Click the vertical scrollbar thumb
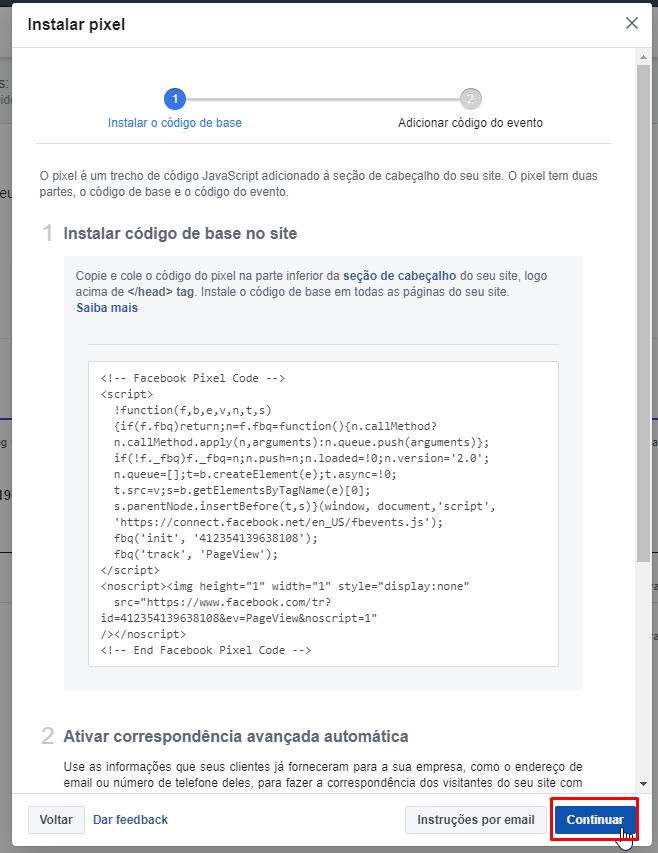This screenshot has height=853, width=658. 643,313
